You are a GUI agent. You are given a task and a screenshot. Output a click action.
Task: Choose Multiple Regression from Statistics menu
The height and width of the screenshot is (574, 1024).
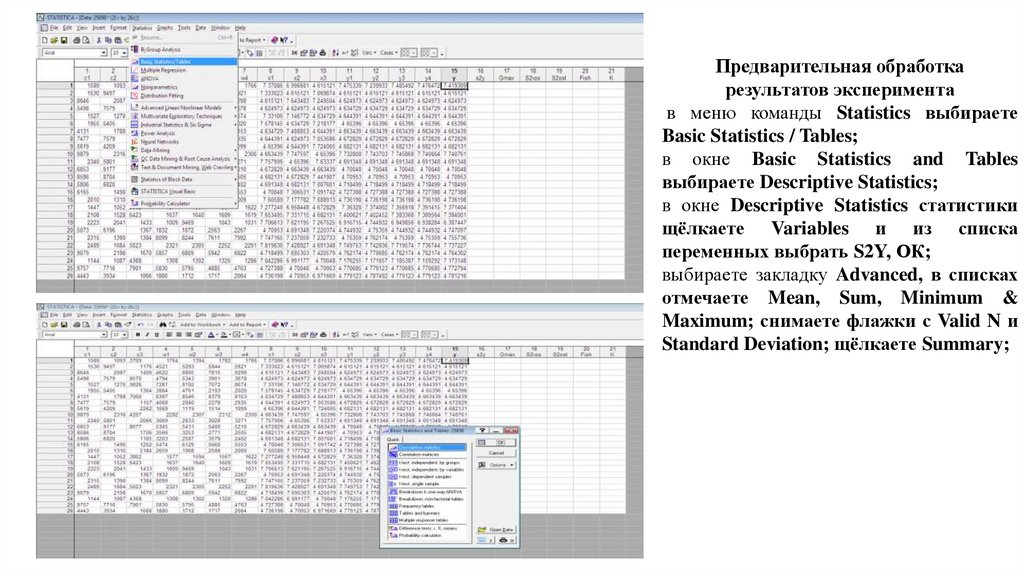coord(184,70)
